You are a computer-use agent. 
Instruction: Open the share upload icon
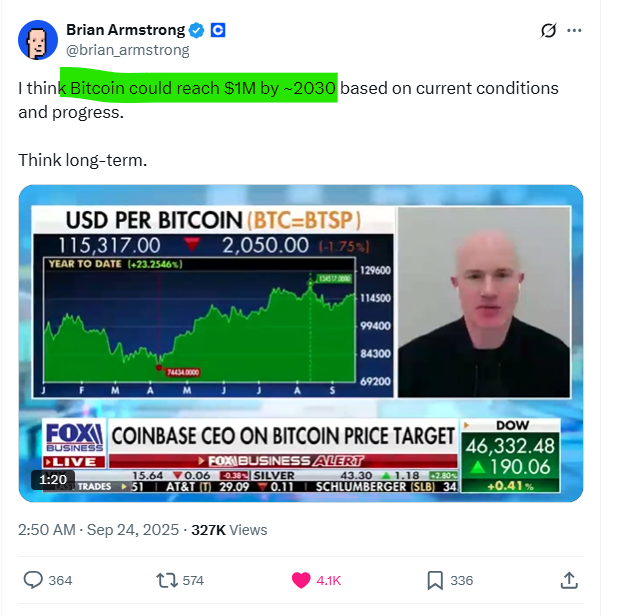click(x=569, y=580)
